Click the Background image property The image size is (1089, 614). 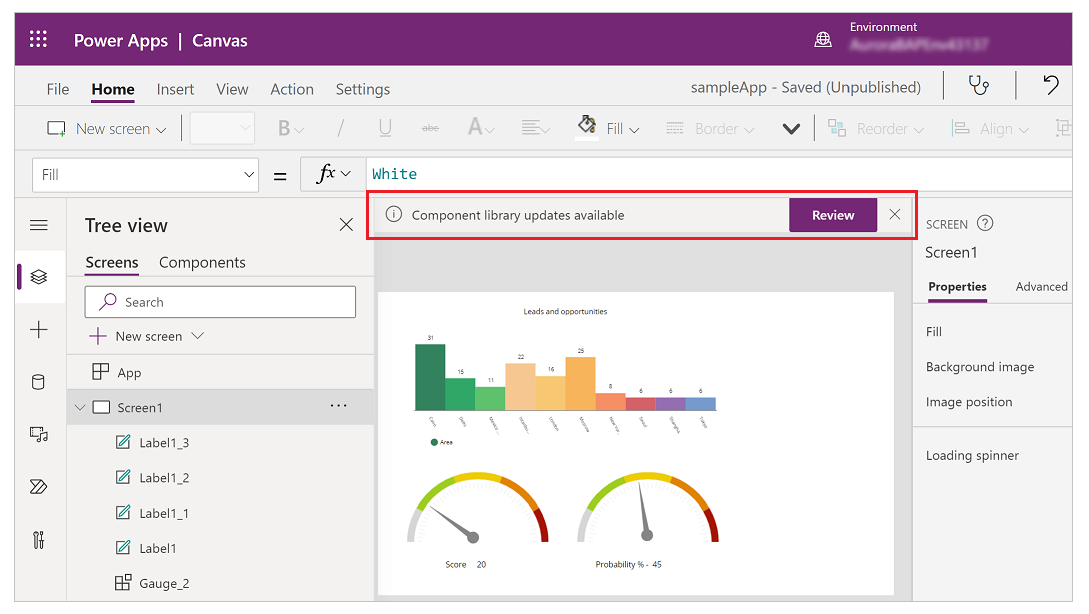[x=980, y=367]
